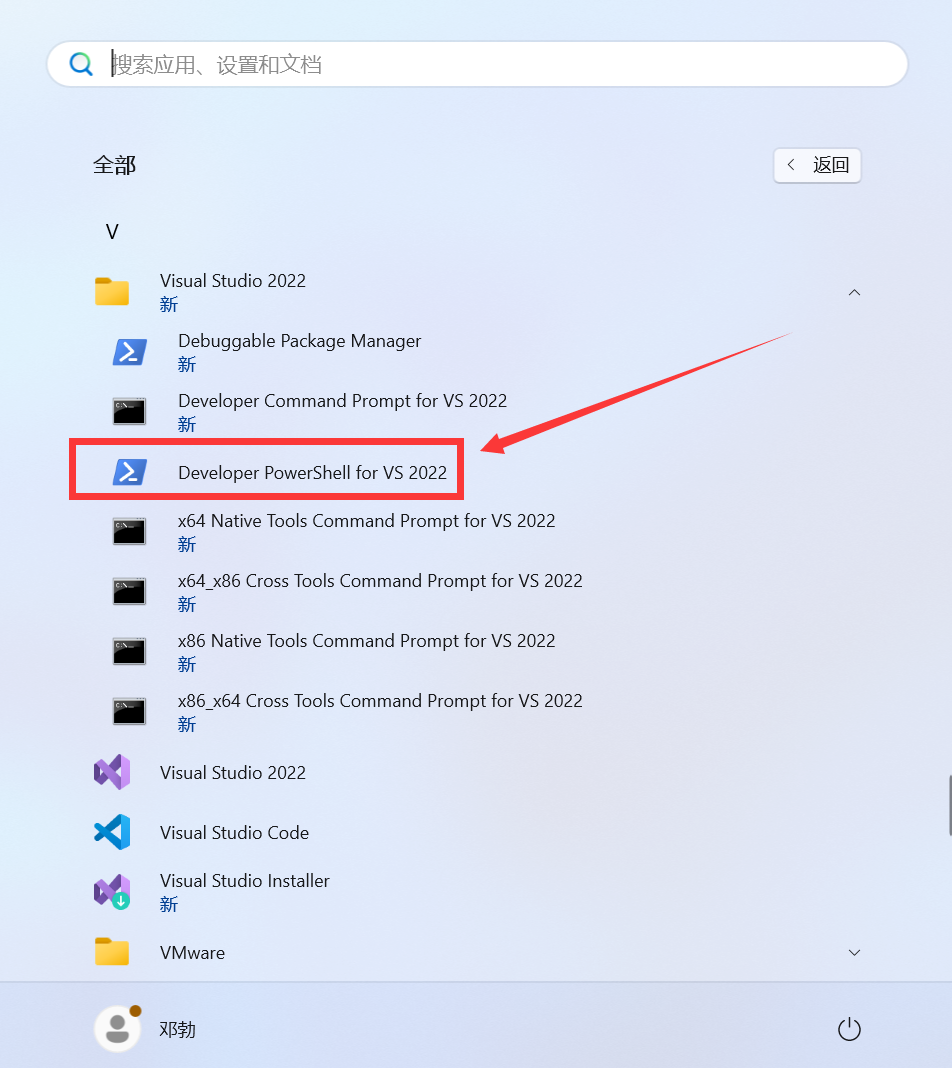Expand the VMware folder chevron
Viewport: 952px width, 1068px height.
click(x=854, y=952)
